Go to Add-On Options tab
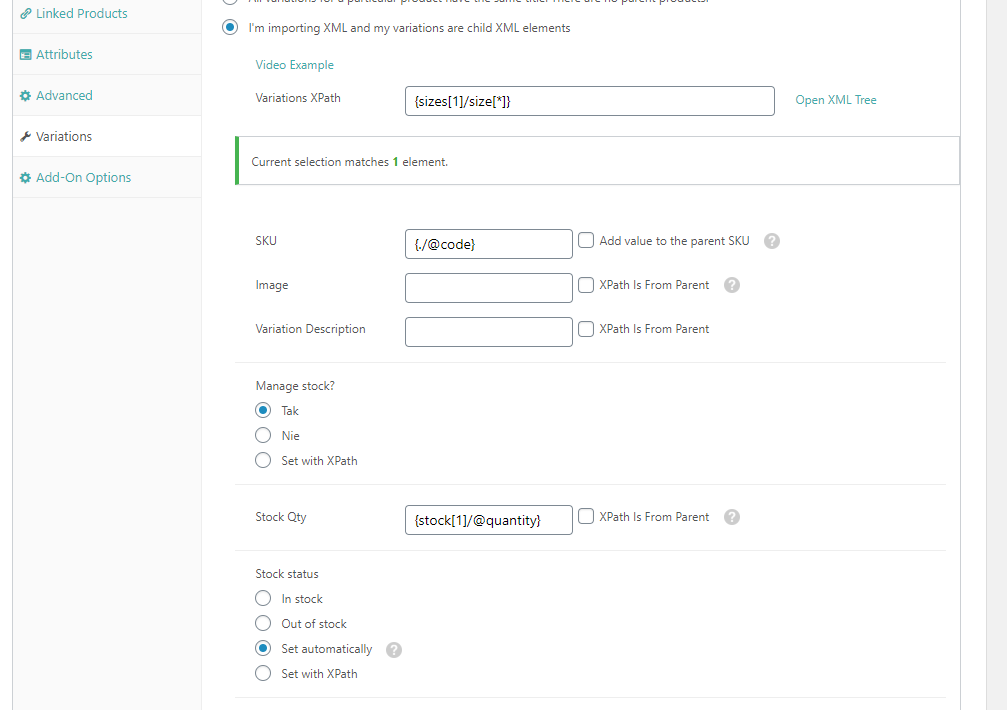The image size is (1007, 710). pos(83,178)
